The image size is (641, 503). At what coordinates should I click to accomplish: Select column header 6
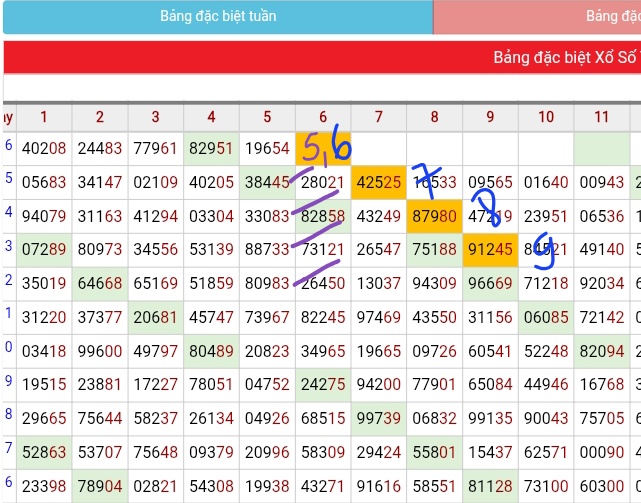click(323, 117)
